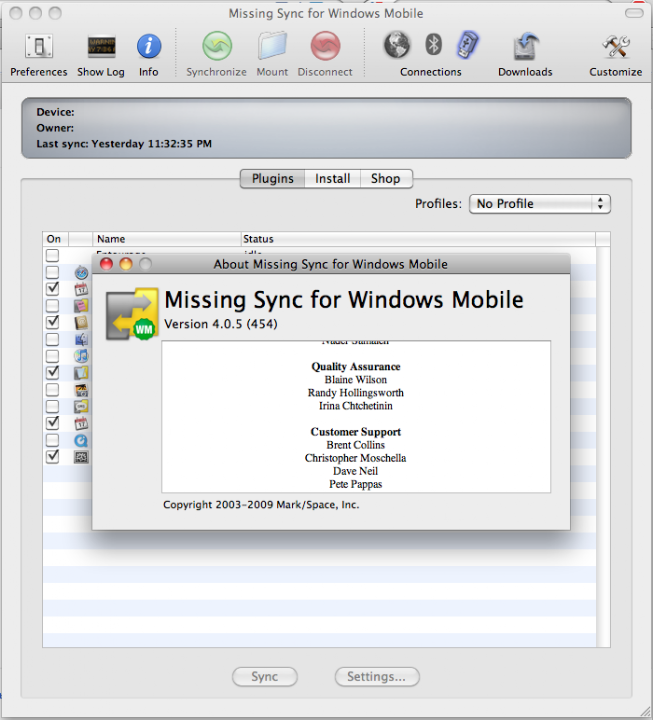Uncheck the folder sync row checkbox

coord(52,373)
